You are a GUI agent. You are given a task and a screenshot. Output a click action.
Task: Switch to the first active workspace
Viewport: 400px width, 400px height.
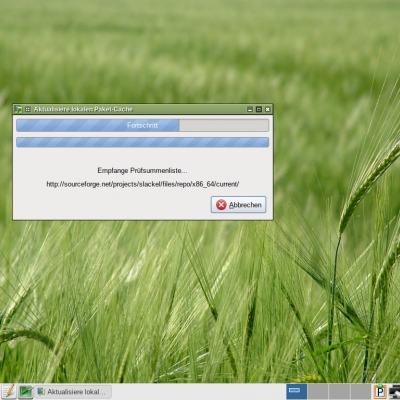(296, 392)
